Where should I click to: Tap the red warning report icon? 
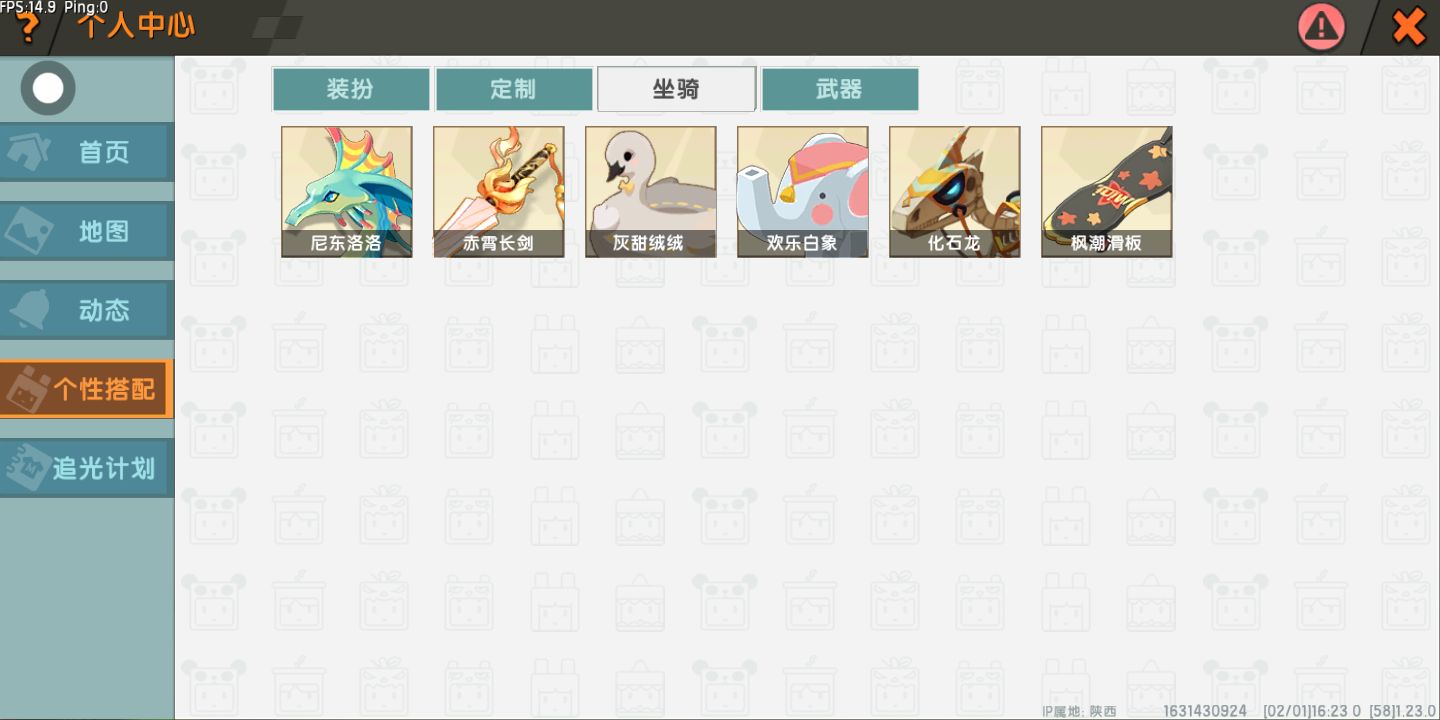tap(1321, 27)
